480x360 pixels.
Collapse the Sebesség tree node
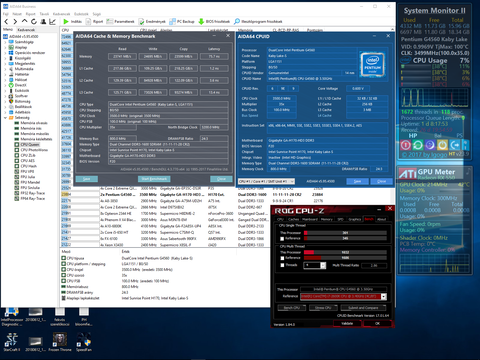pyautogui.click(x=5, y=118)
